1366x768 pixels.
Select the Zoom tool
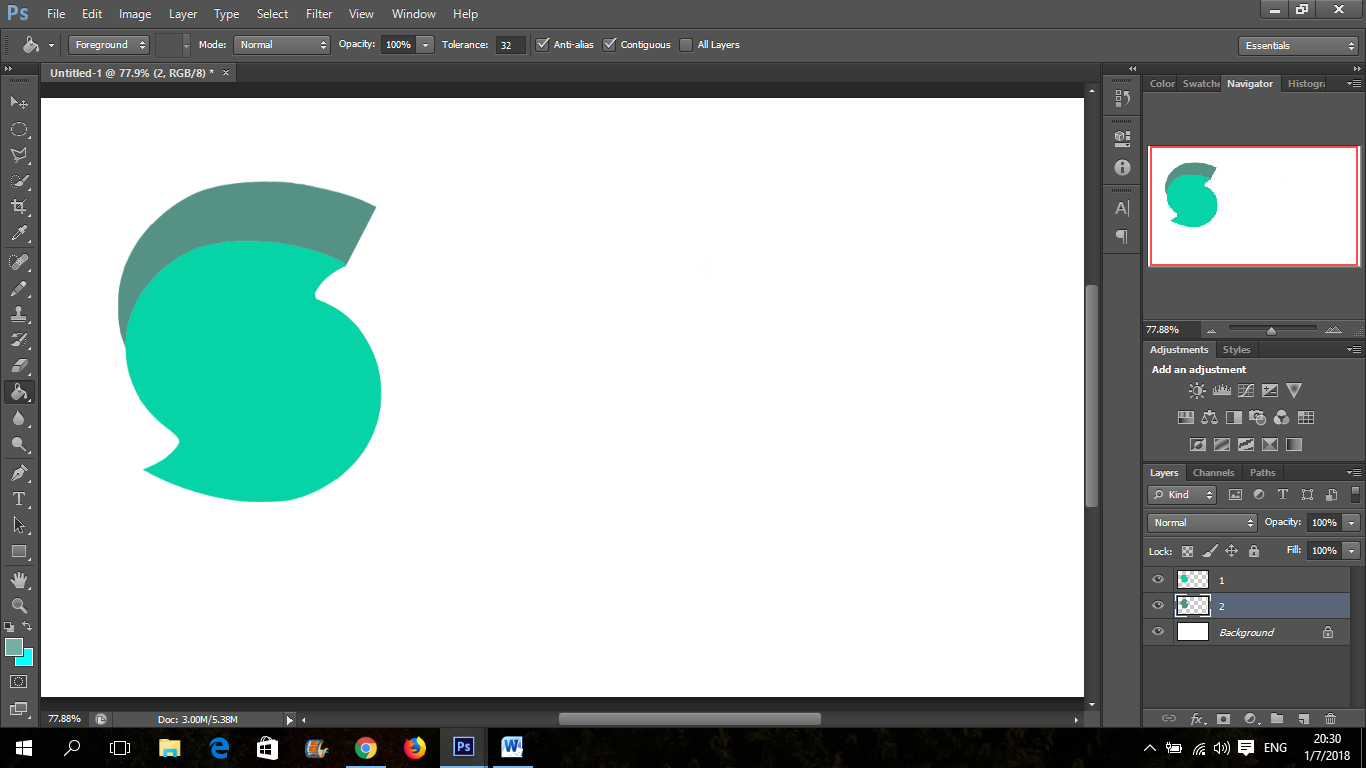(19, 605)
